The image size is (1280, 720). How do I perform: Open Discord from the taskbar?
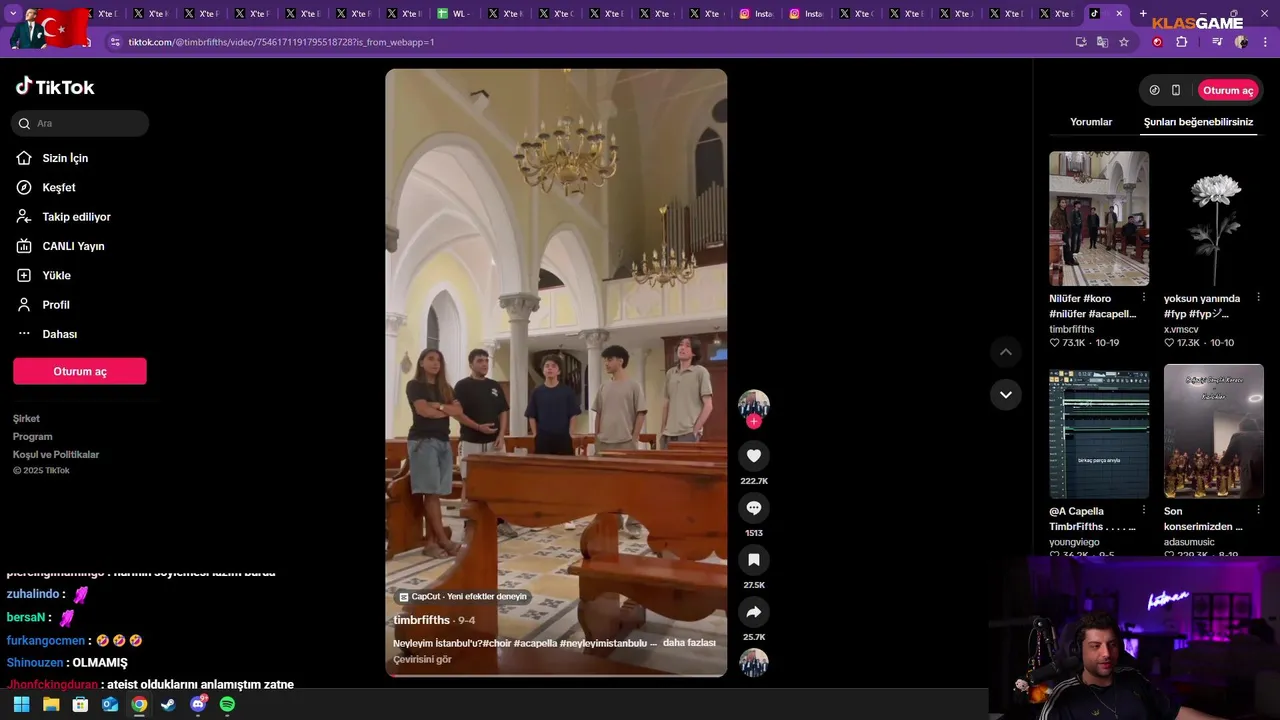point(198,704)
